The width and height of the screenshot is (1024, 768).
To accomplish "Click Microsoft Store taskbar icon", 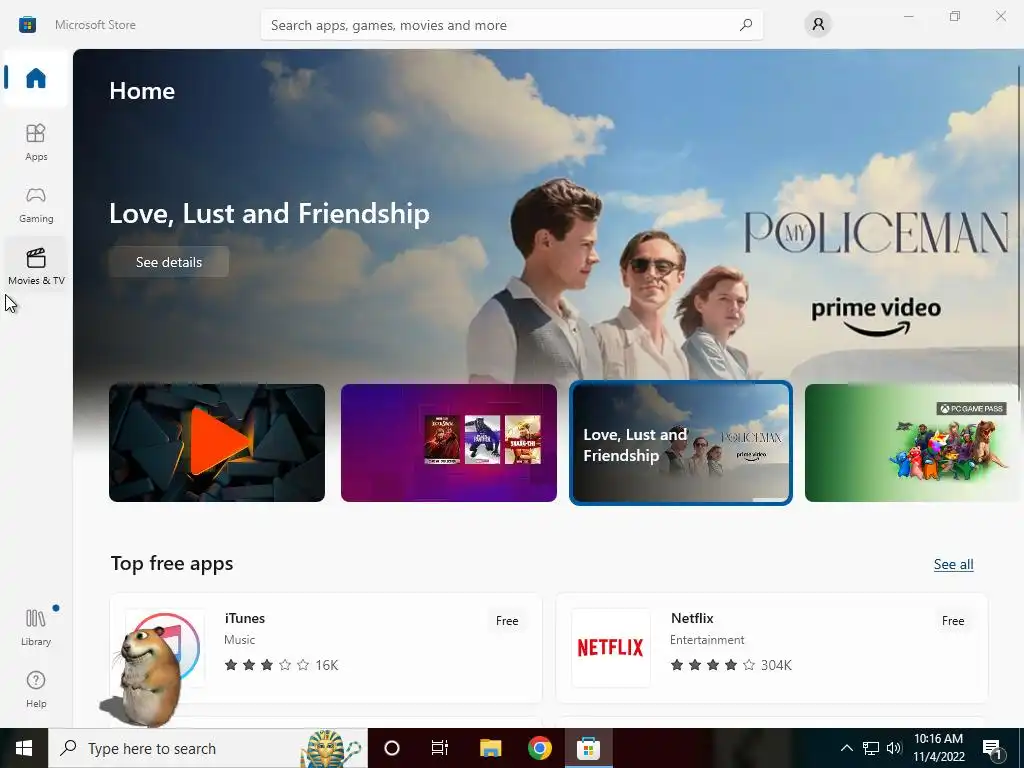I will click(x=588, y=748).
